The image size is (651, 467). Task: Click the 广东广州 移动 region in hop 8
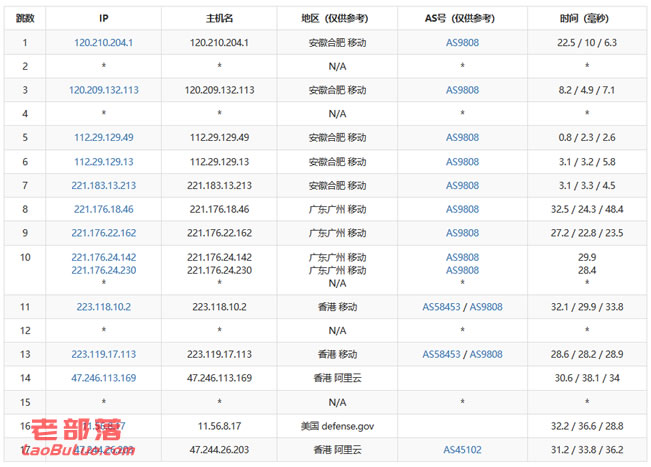click(337, 209)
